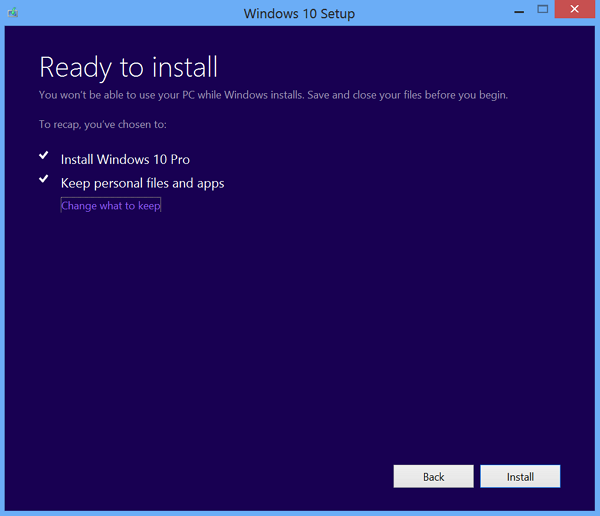
Task: Click the Windows Setup title bar icon
Action: (13, 13)
